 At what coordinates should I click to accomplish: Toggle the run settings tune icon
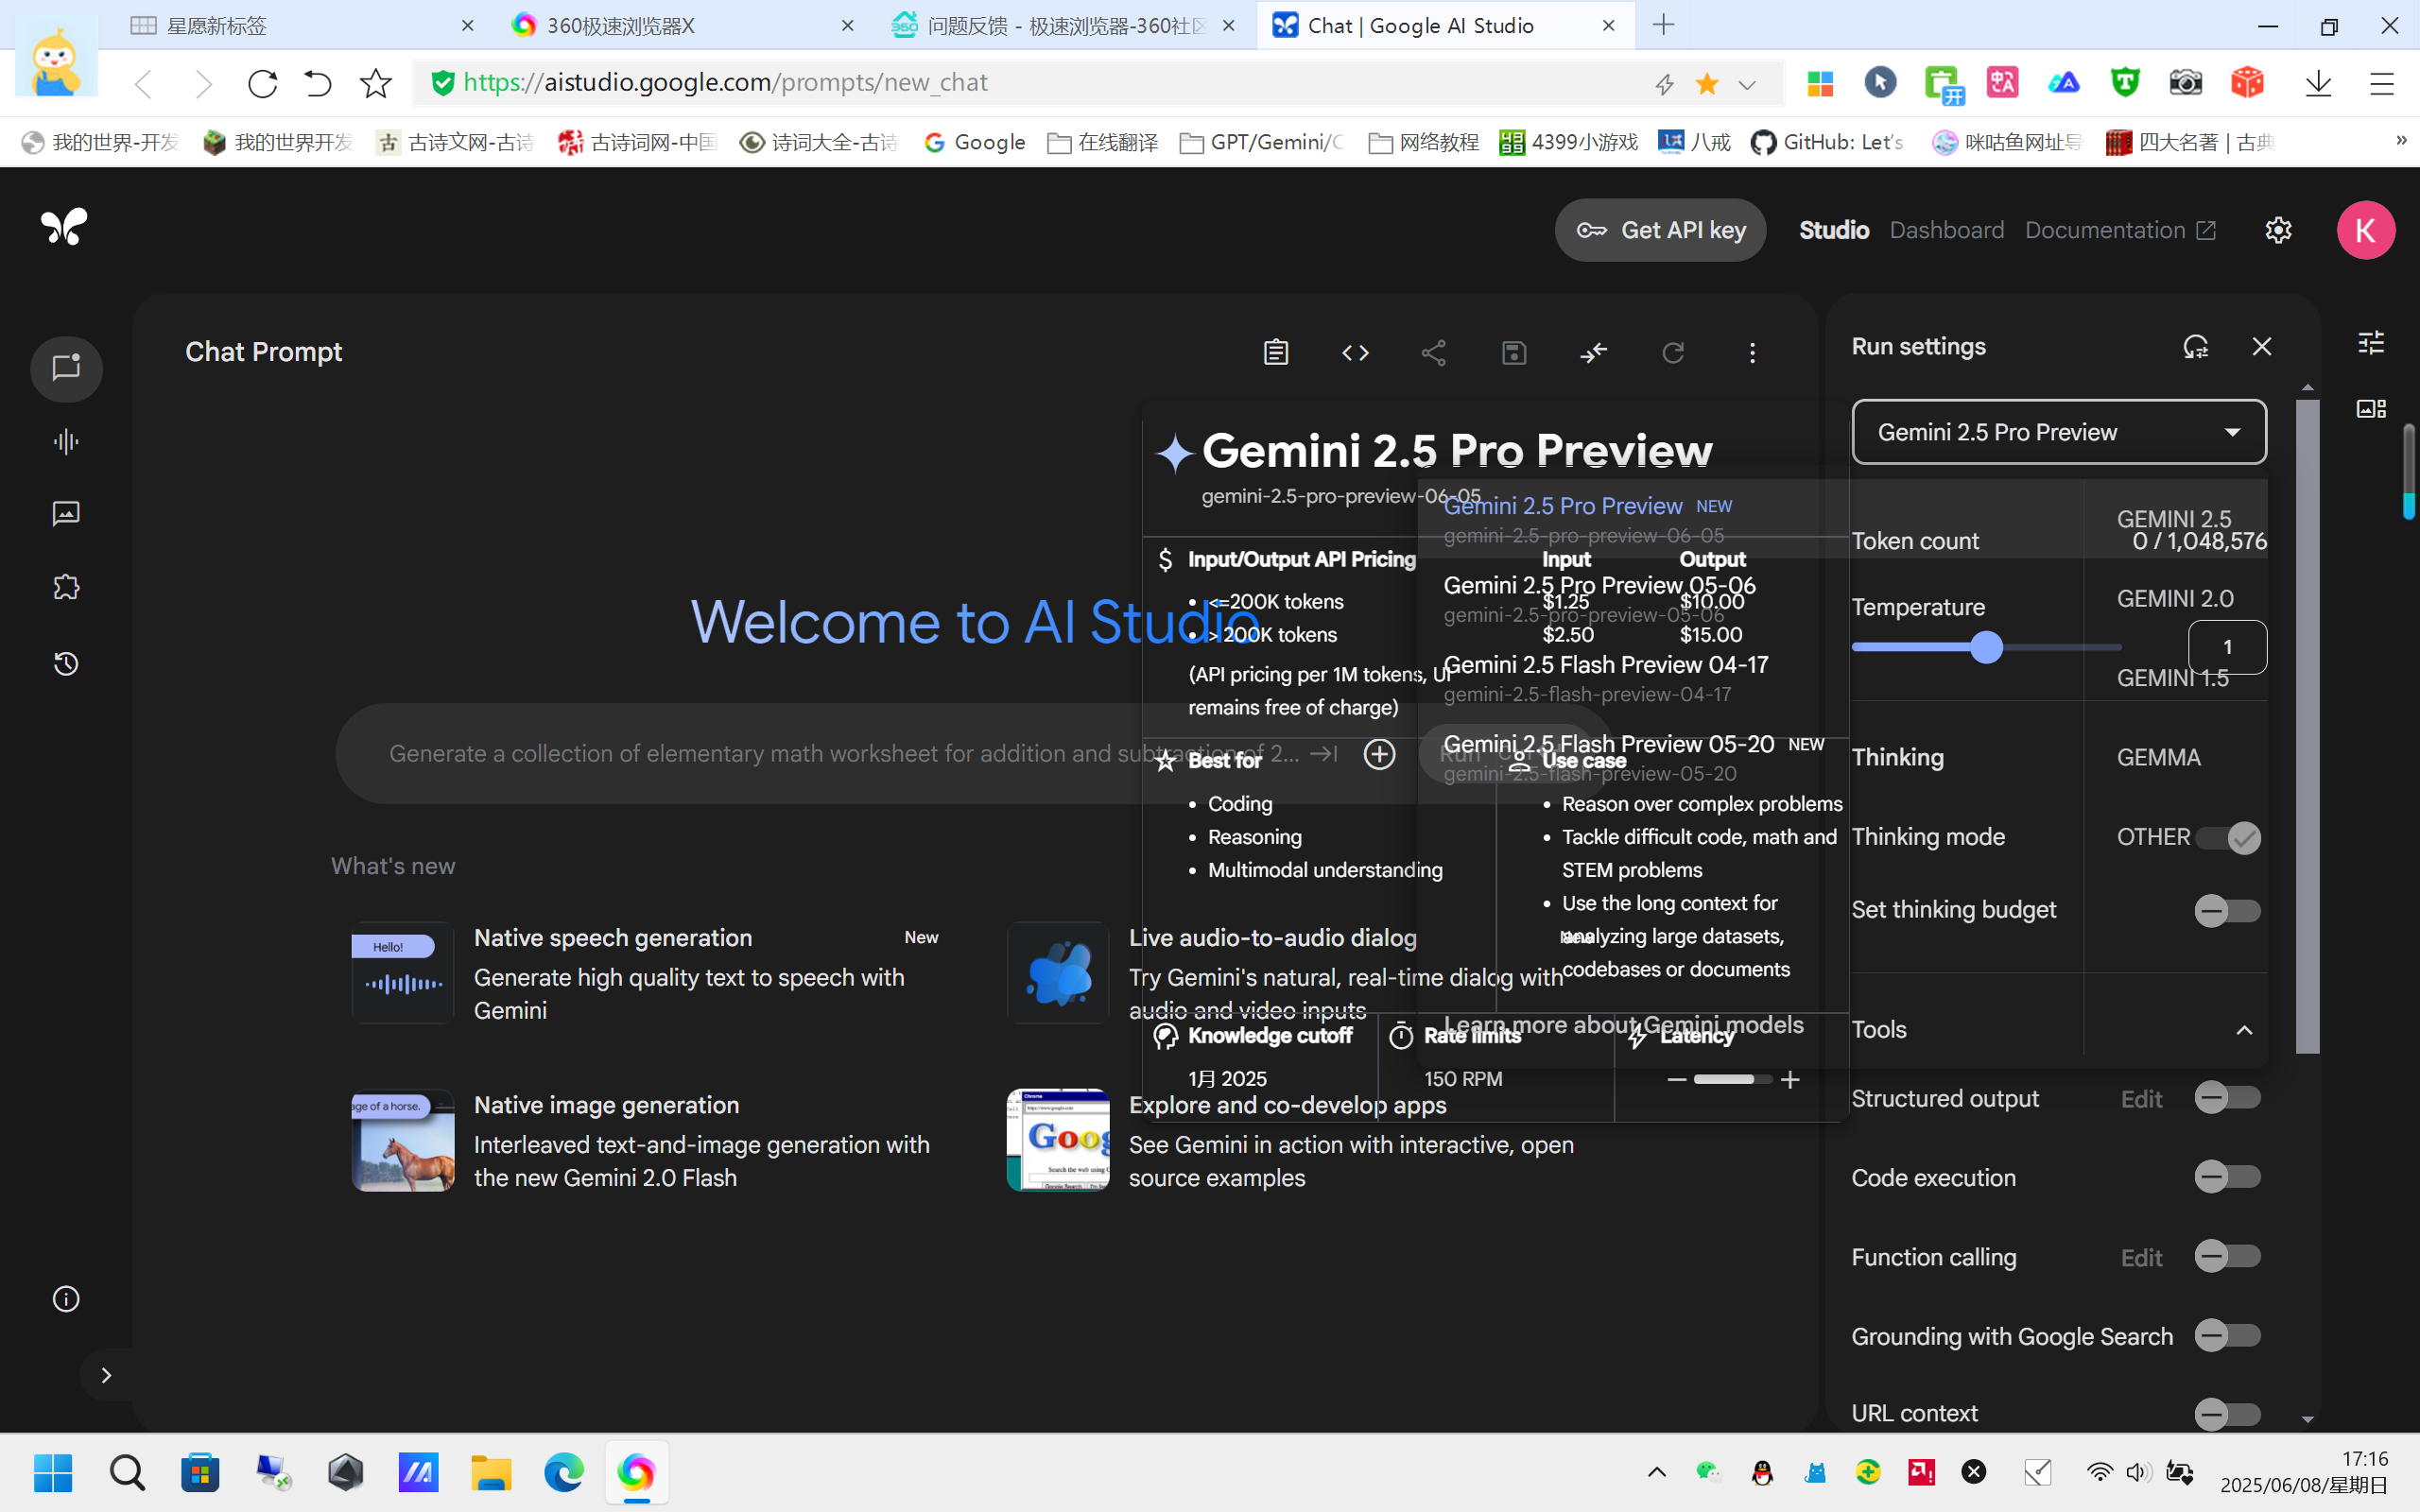(2372, 343)
